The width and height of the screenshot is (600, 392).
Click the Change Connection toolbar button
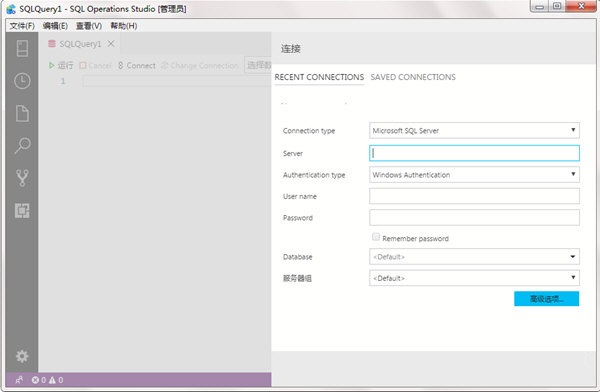coord(200,65)
